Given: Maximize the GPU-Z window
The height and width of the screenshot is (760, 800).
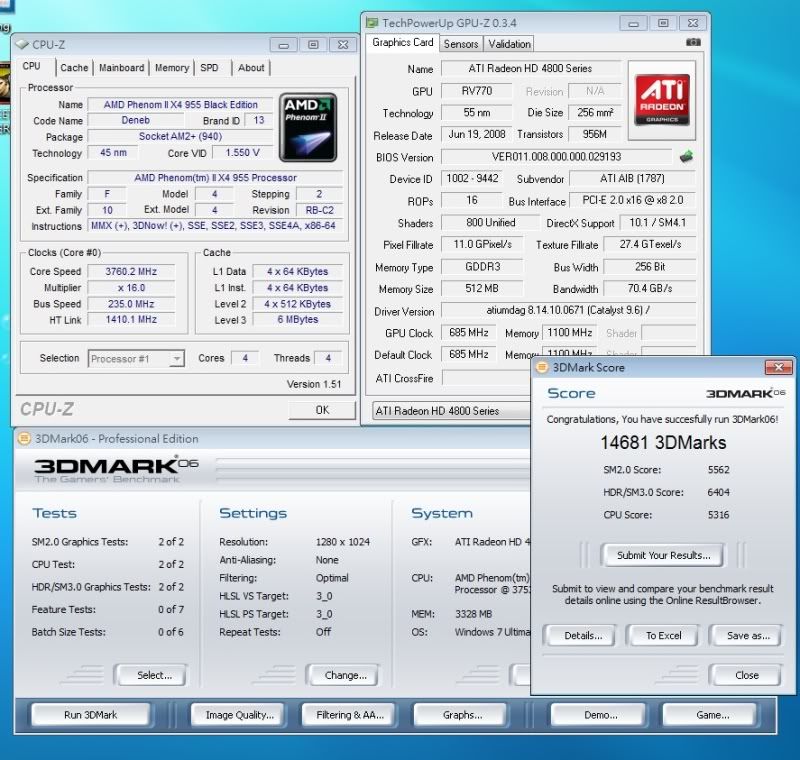Looking at the screenshot, I should click(x=663, y=23).
